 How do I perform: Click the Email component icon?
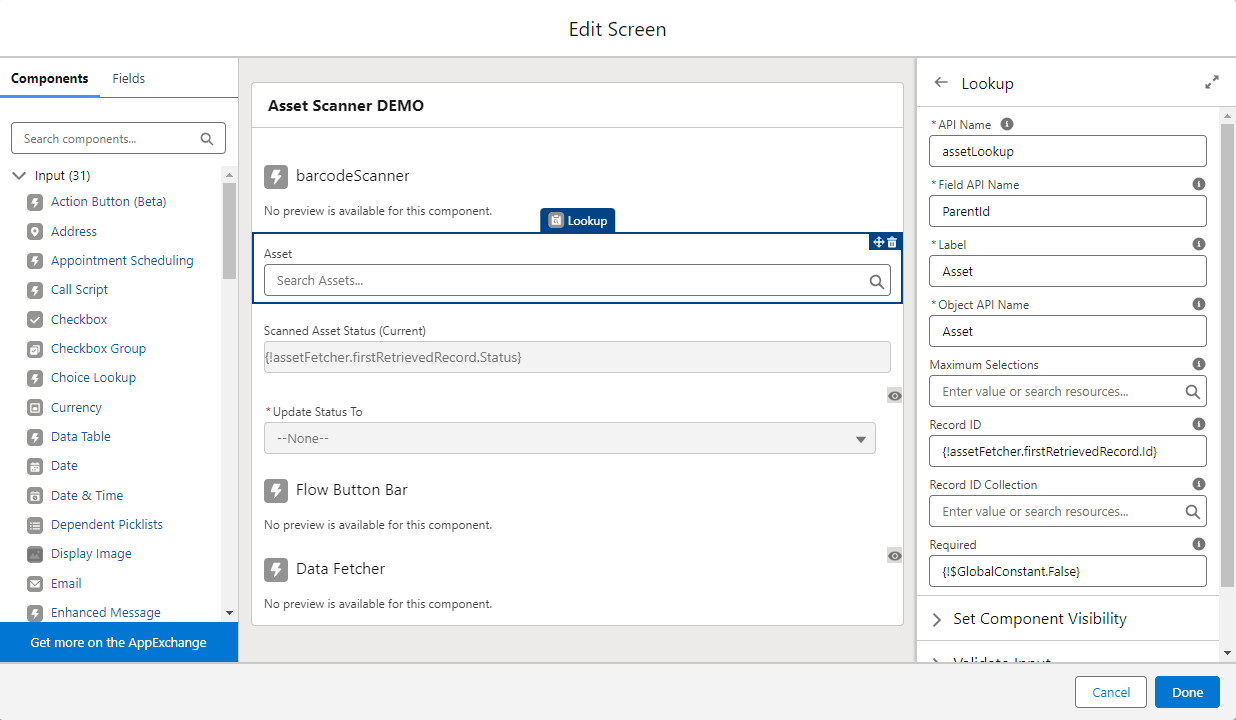(34, 583)
